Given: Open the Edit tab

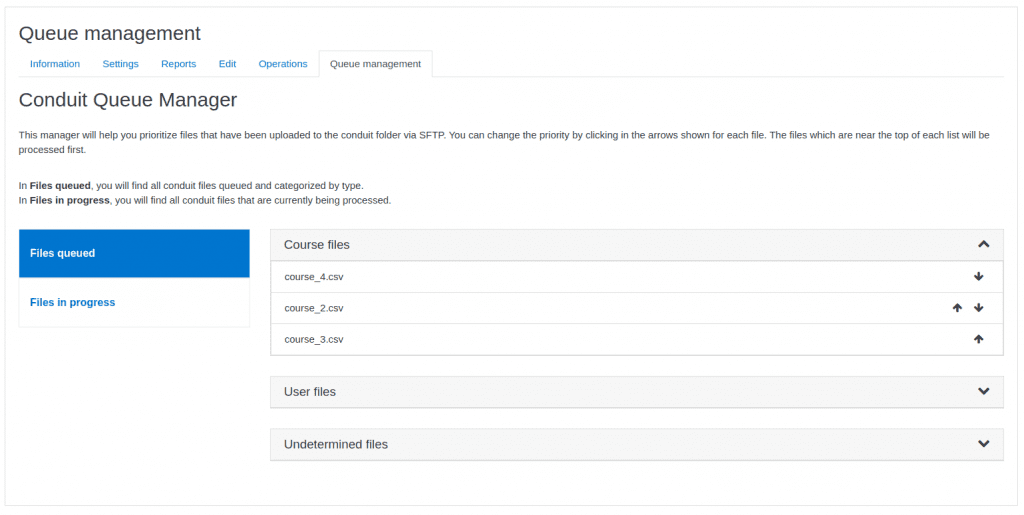Looking at the screenshot, I should click(x=227, y=64).
